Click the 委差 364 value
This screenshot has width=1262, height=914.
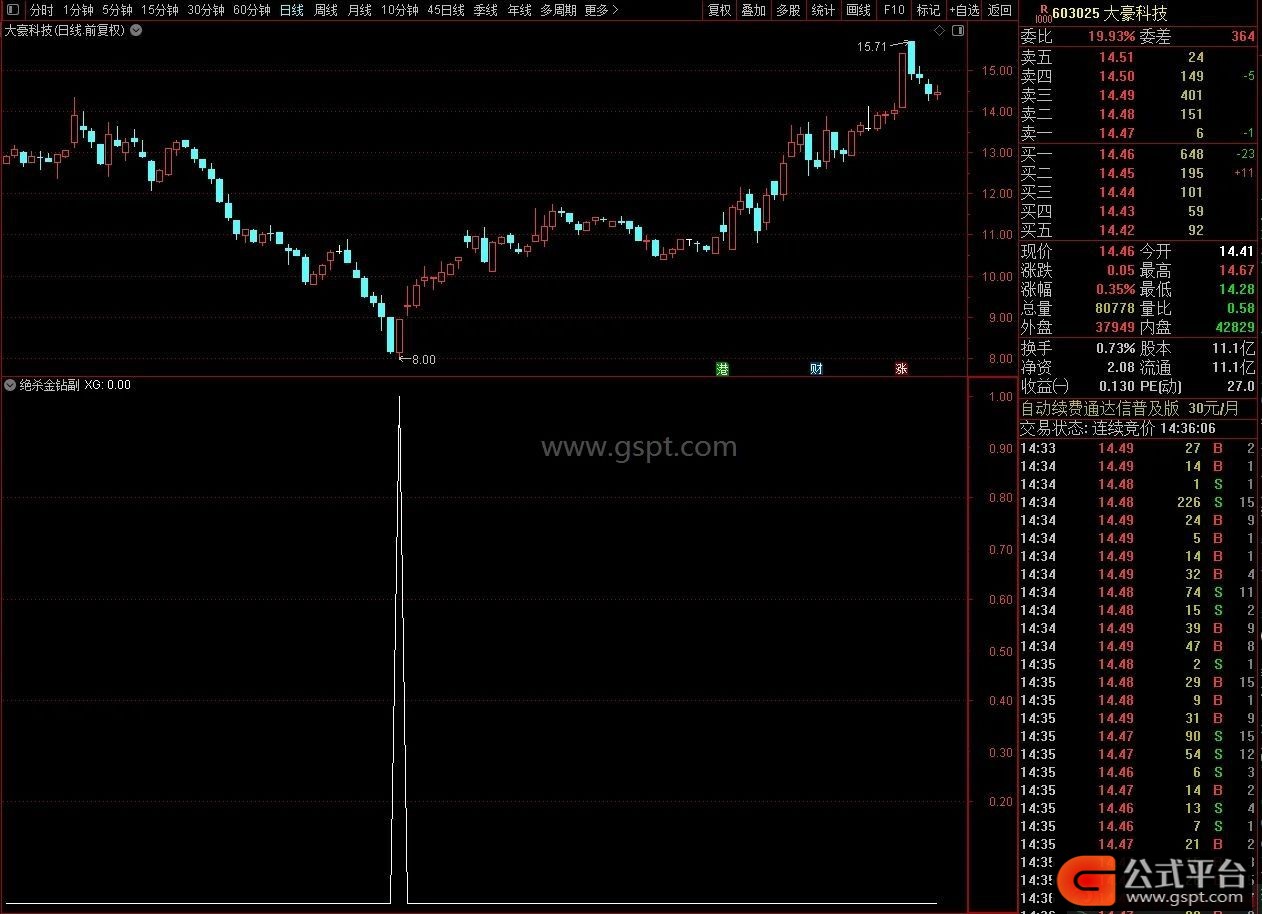click(x=1242, y=36)
